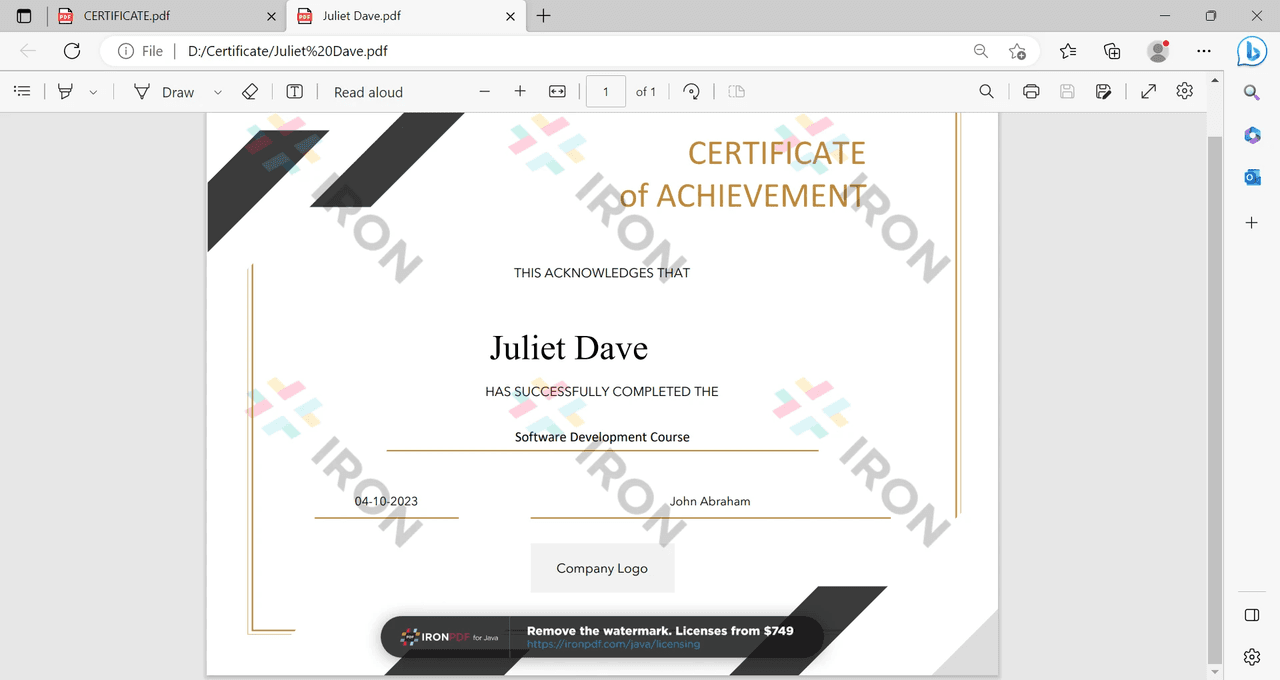Click the name Juliet Dave
Viewport: 1280px width, 680px height.
tap(568, 347)
